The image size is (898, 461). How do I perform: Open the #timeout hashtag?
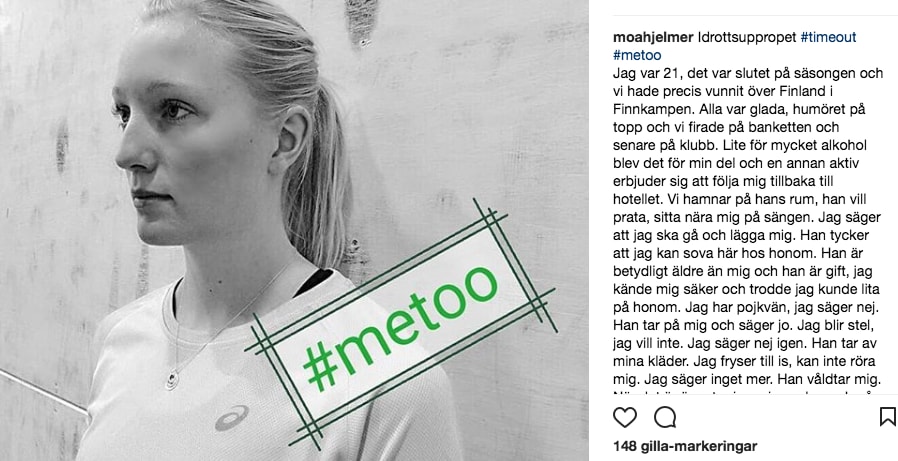(828, 37)
